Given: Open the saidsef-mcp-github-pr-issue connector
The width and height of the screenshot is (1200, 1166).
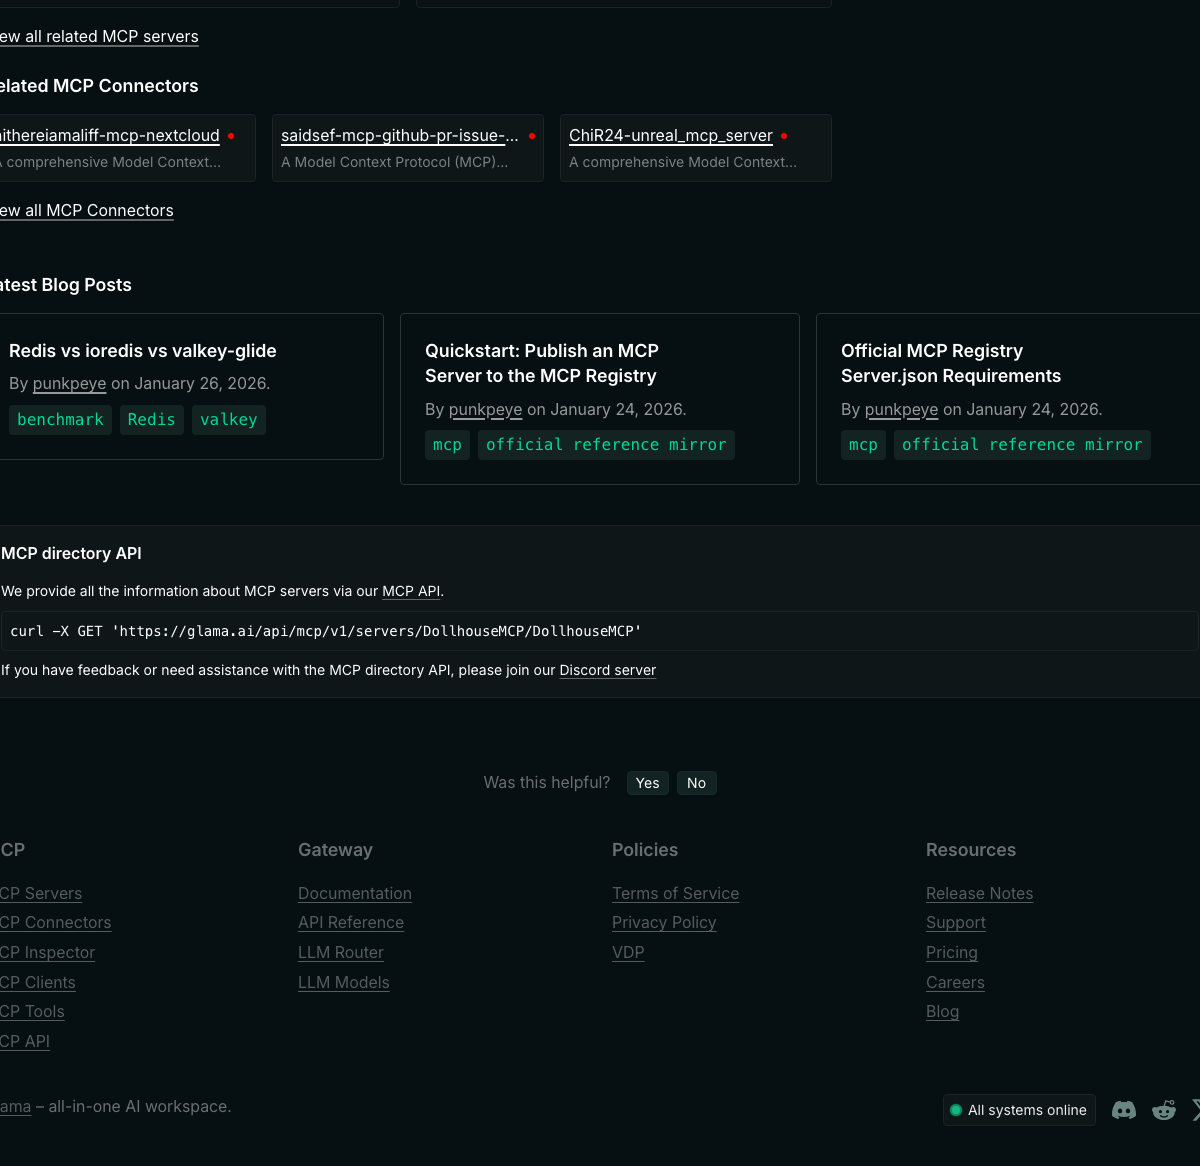Looking at the screenshot, I should click(399, 136).
